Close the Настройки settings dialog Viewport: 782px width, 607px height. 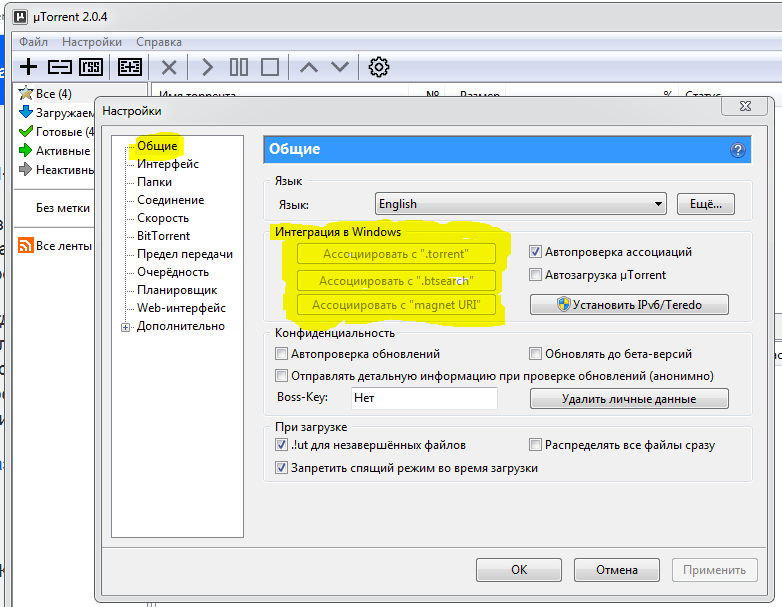point(745,106)
